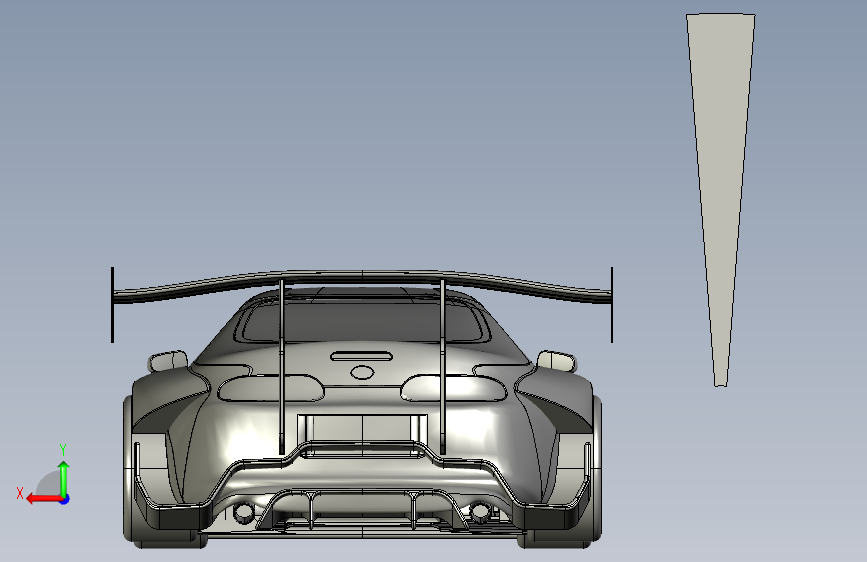This screenshot has height=562, width=867.
Task: Click the green Y axis arrow on triad
Action: click(x=64, y=478)
